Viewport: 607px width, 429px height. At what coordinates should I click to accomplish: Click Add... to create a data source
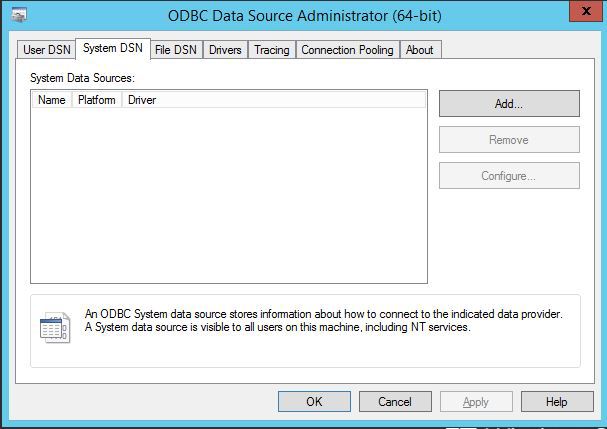pyautogui.click(x=509, y=103)
